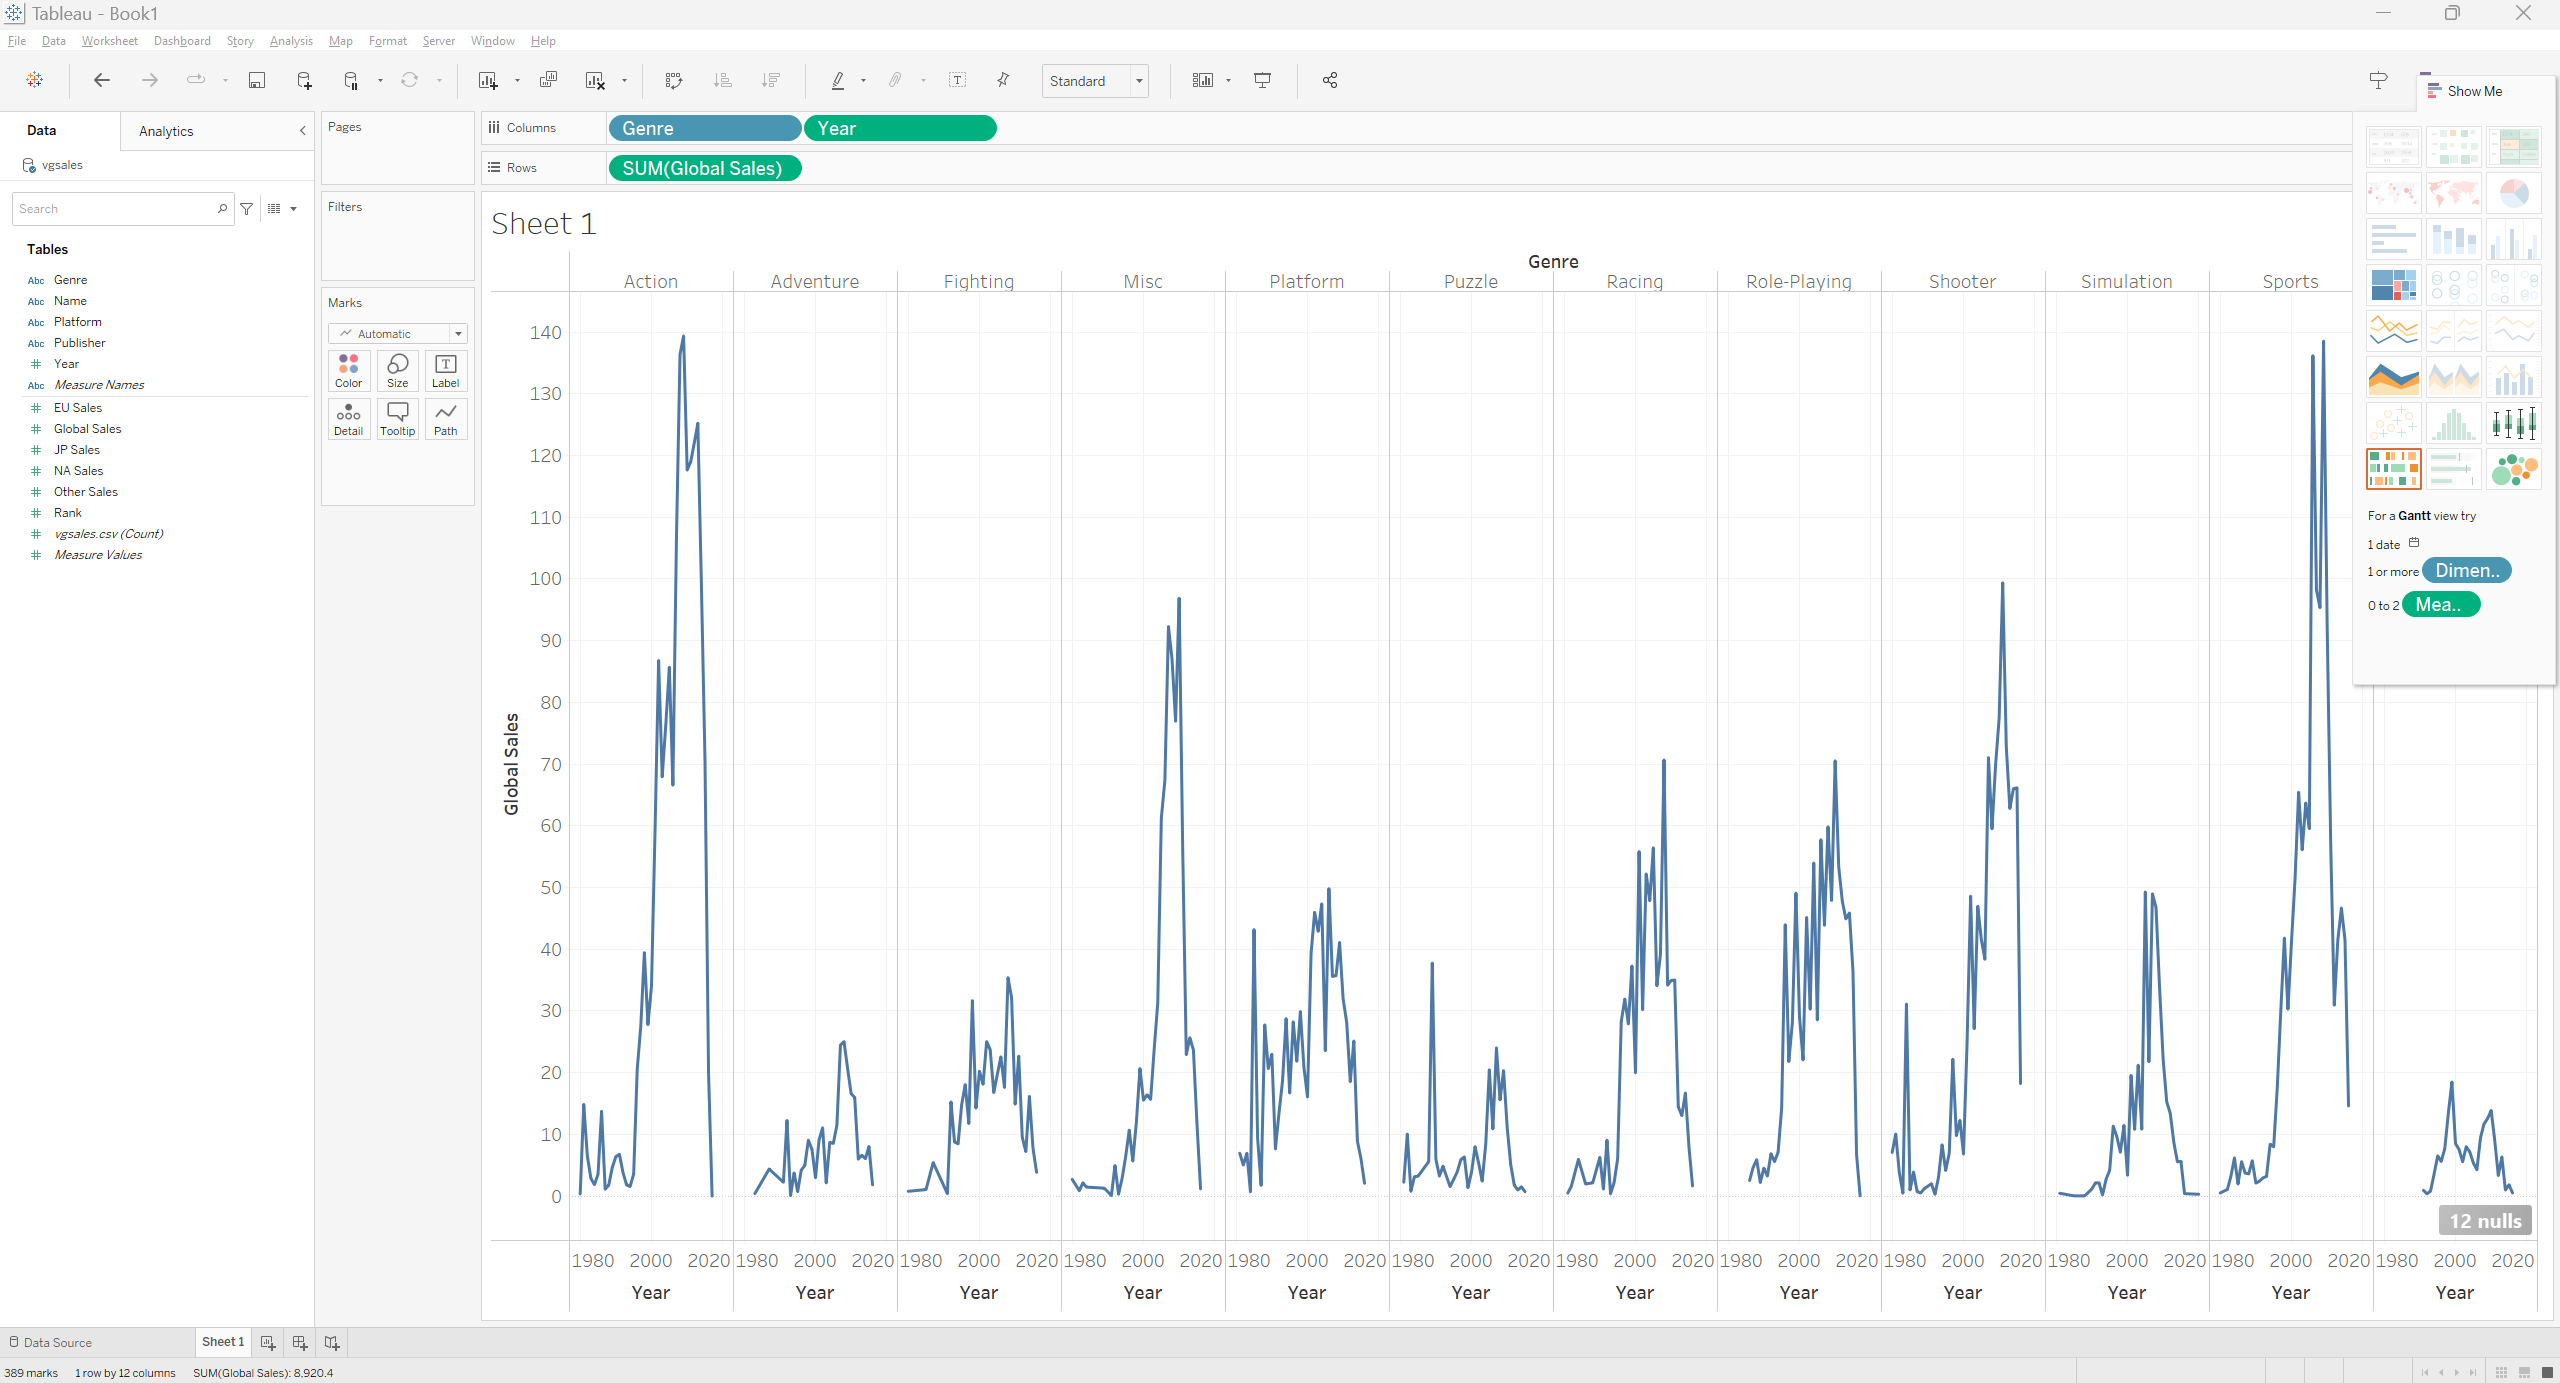2560x1383 pixels.
Task: Click the pause auto updates icon
Action: (351, 80)
